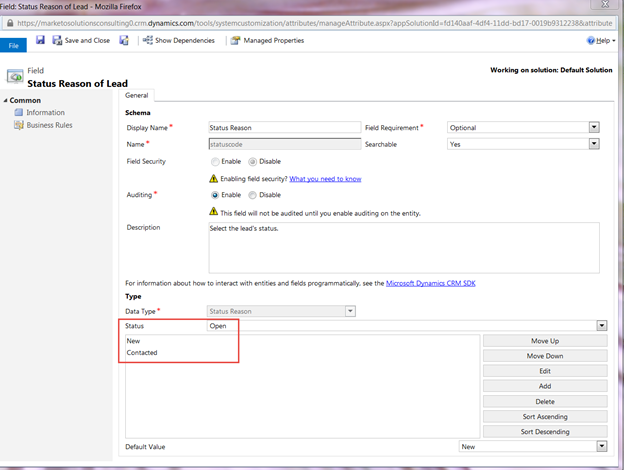Select Disable for Field Security
624x470 pixels.
(252, 162)
